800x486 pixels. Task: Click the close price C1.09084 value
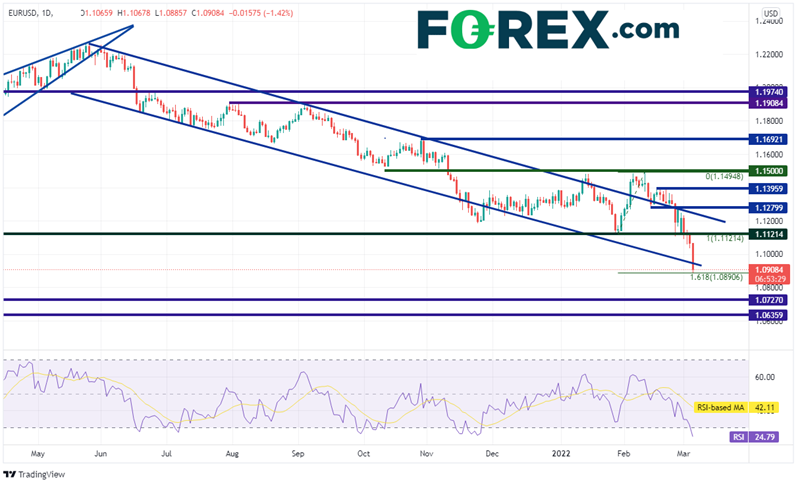(208, 13)
